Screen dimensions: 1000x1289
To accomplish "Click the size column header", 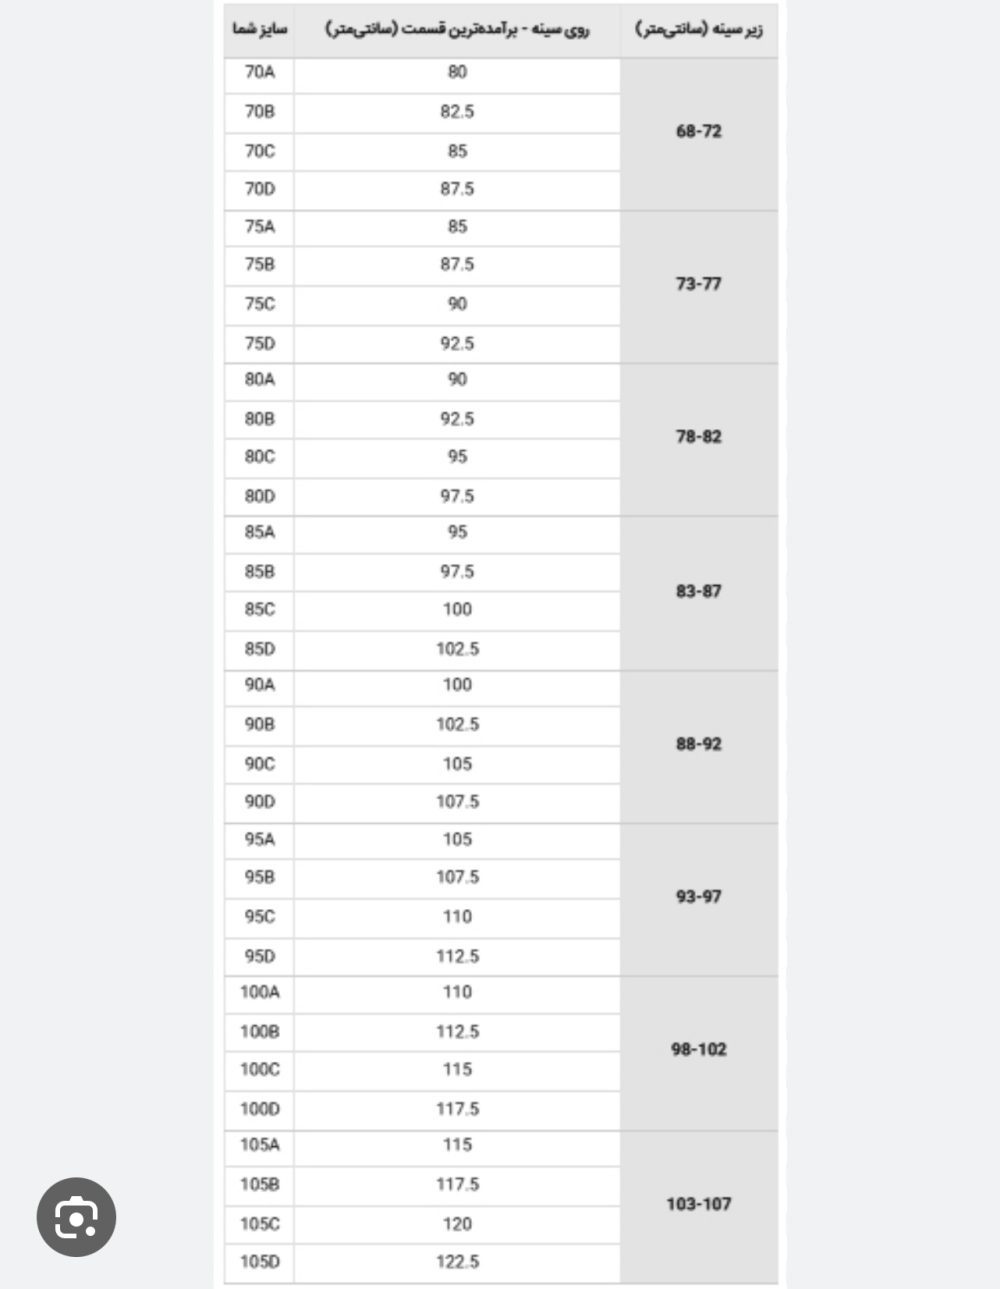I will 259,30.
